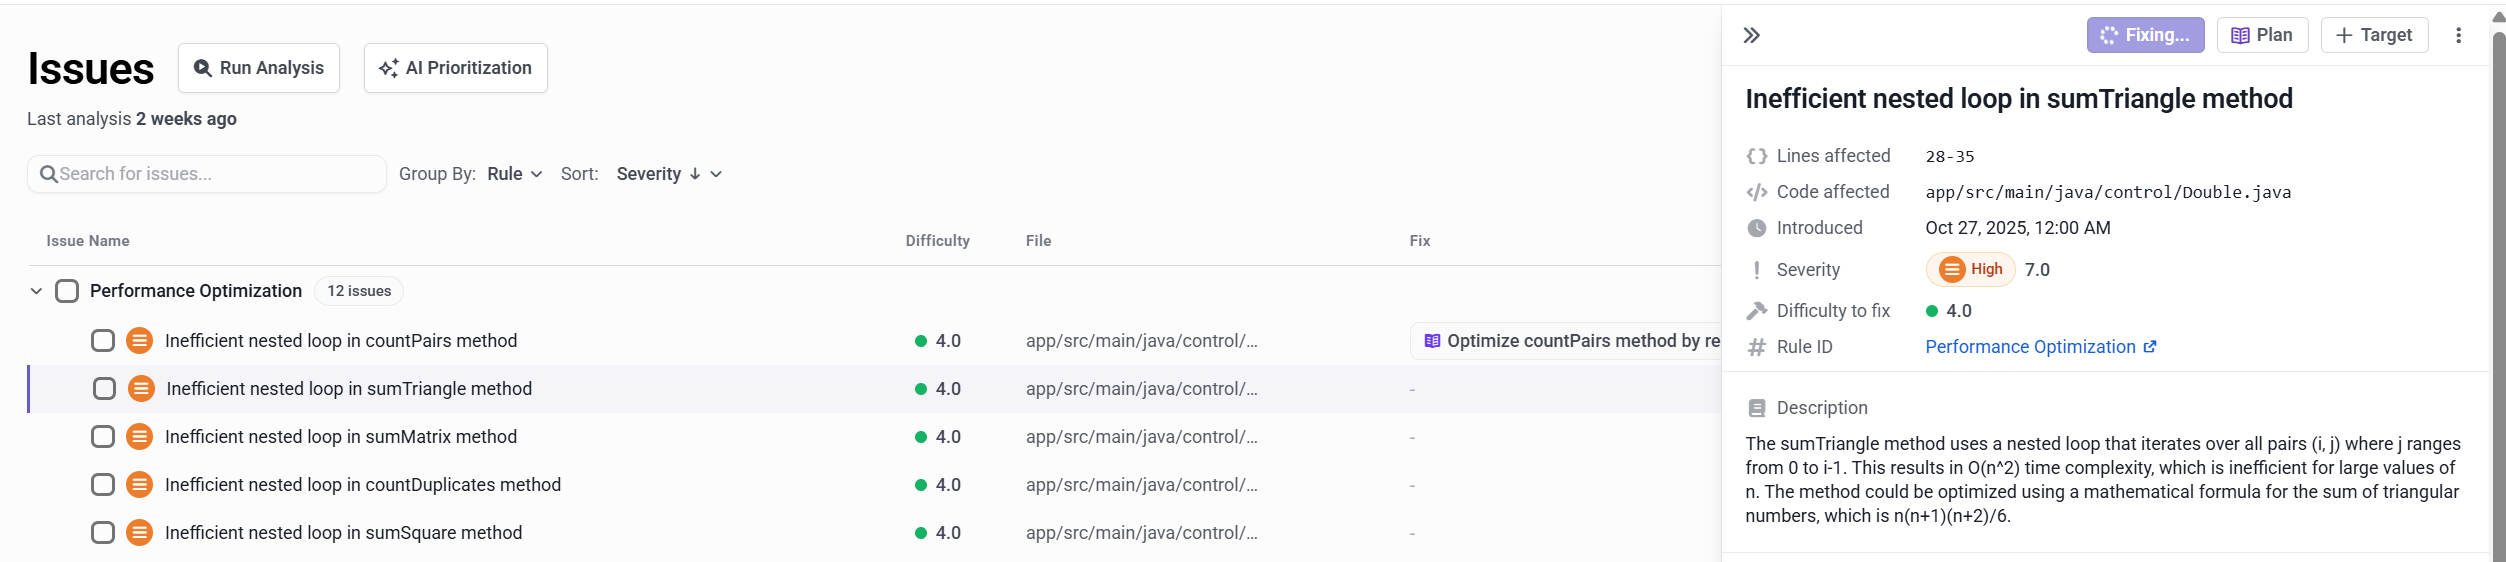
Task: Open the Plan button
Action: pyautogui.click(x=2262, y=35)
